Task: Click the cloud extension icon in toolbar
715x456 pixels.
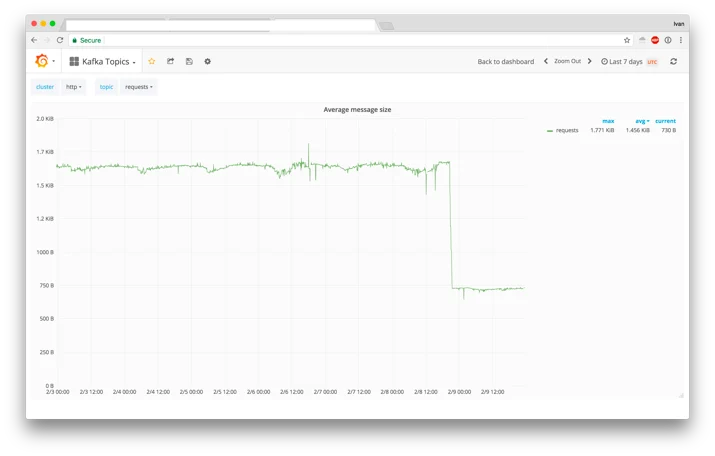Action: [642, 40]
